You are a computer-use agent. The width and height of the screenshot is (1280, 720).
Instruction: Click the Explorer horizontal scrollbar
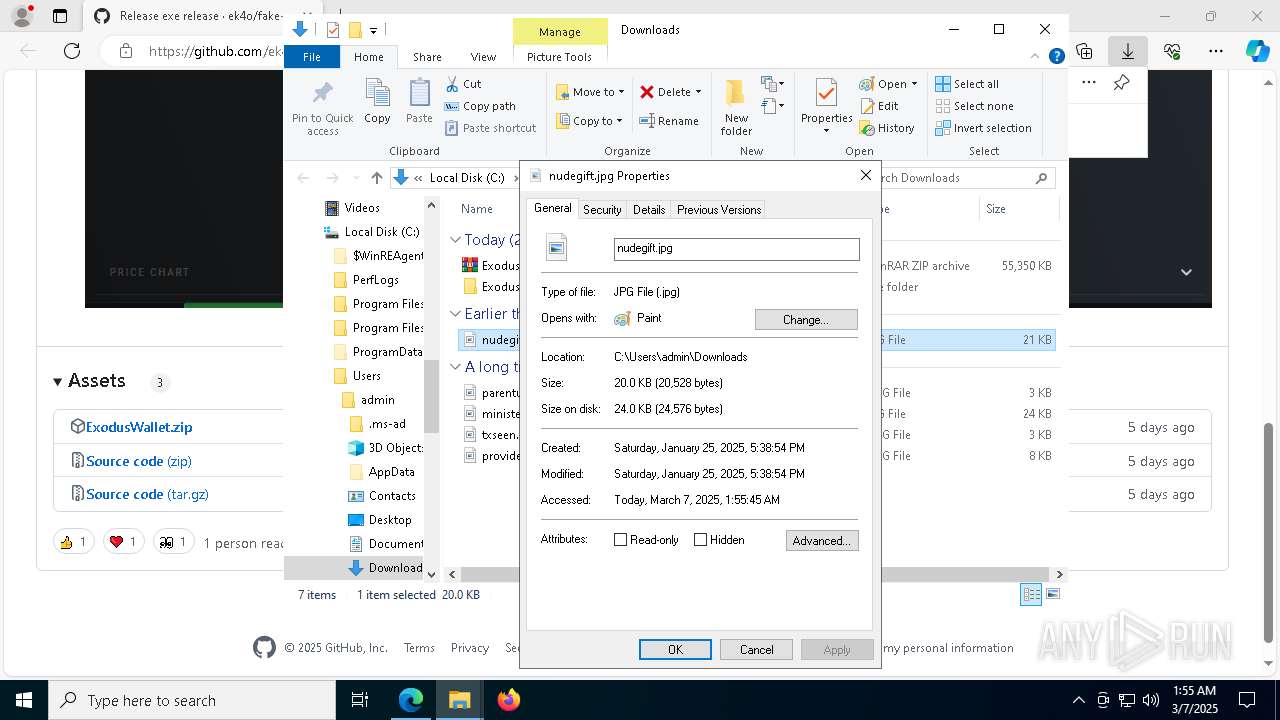[755, 575]
